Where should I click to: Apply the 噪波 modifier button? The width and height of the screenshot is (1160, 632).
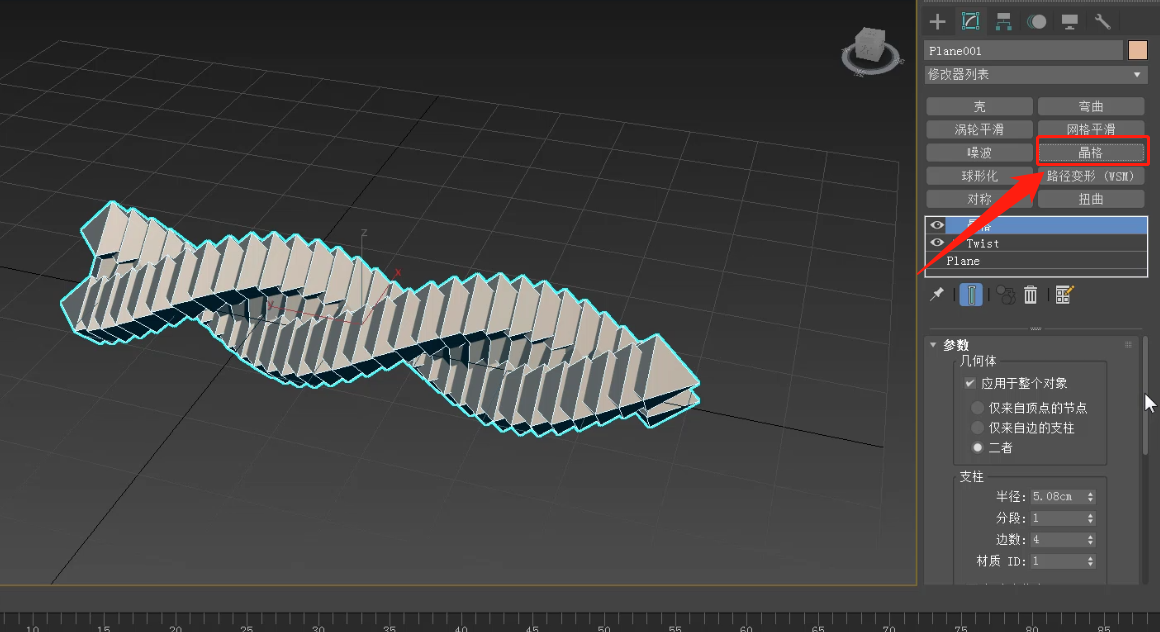(979, 152)
